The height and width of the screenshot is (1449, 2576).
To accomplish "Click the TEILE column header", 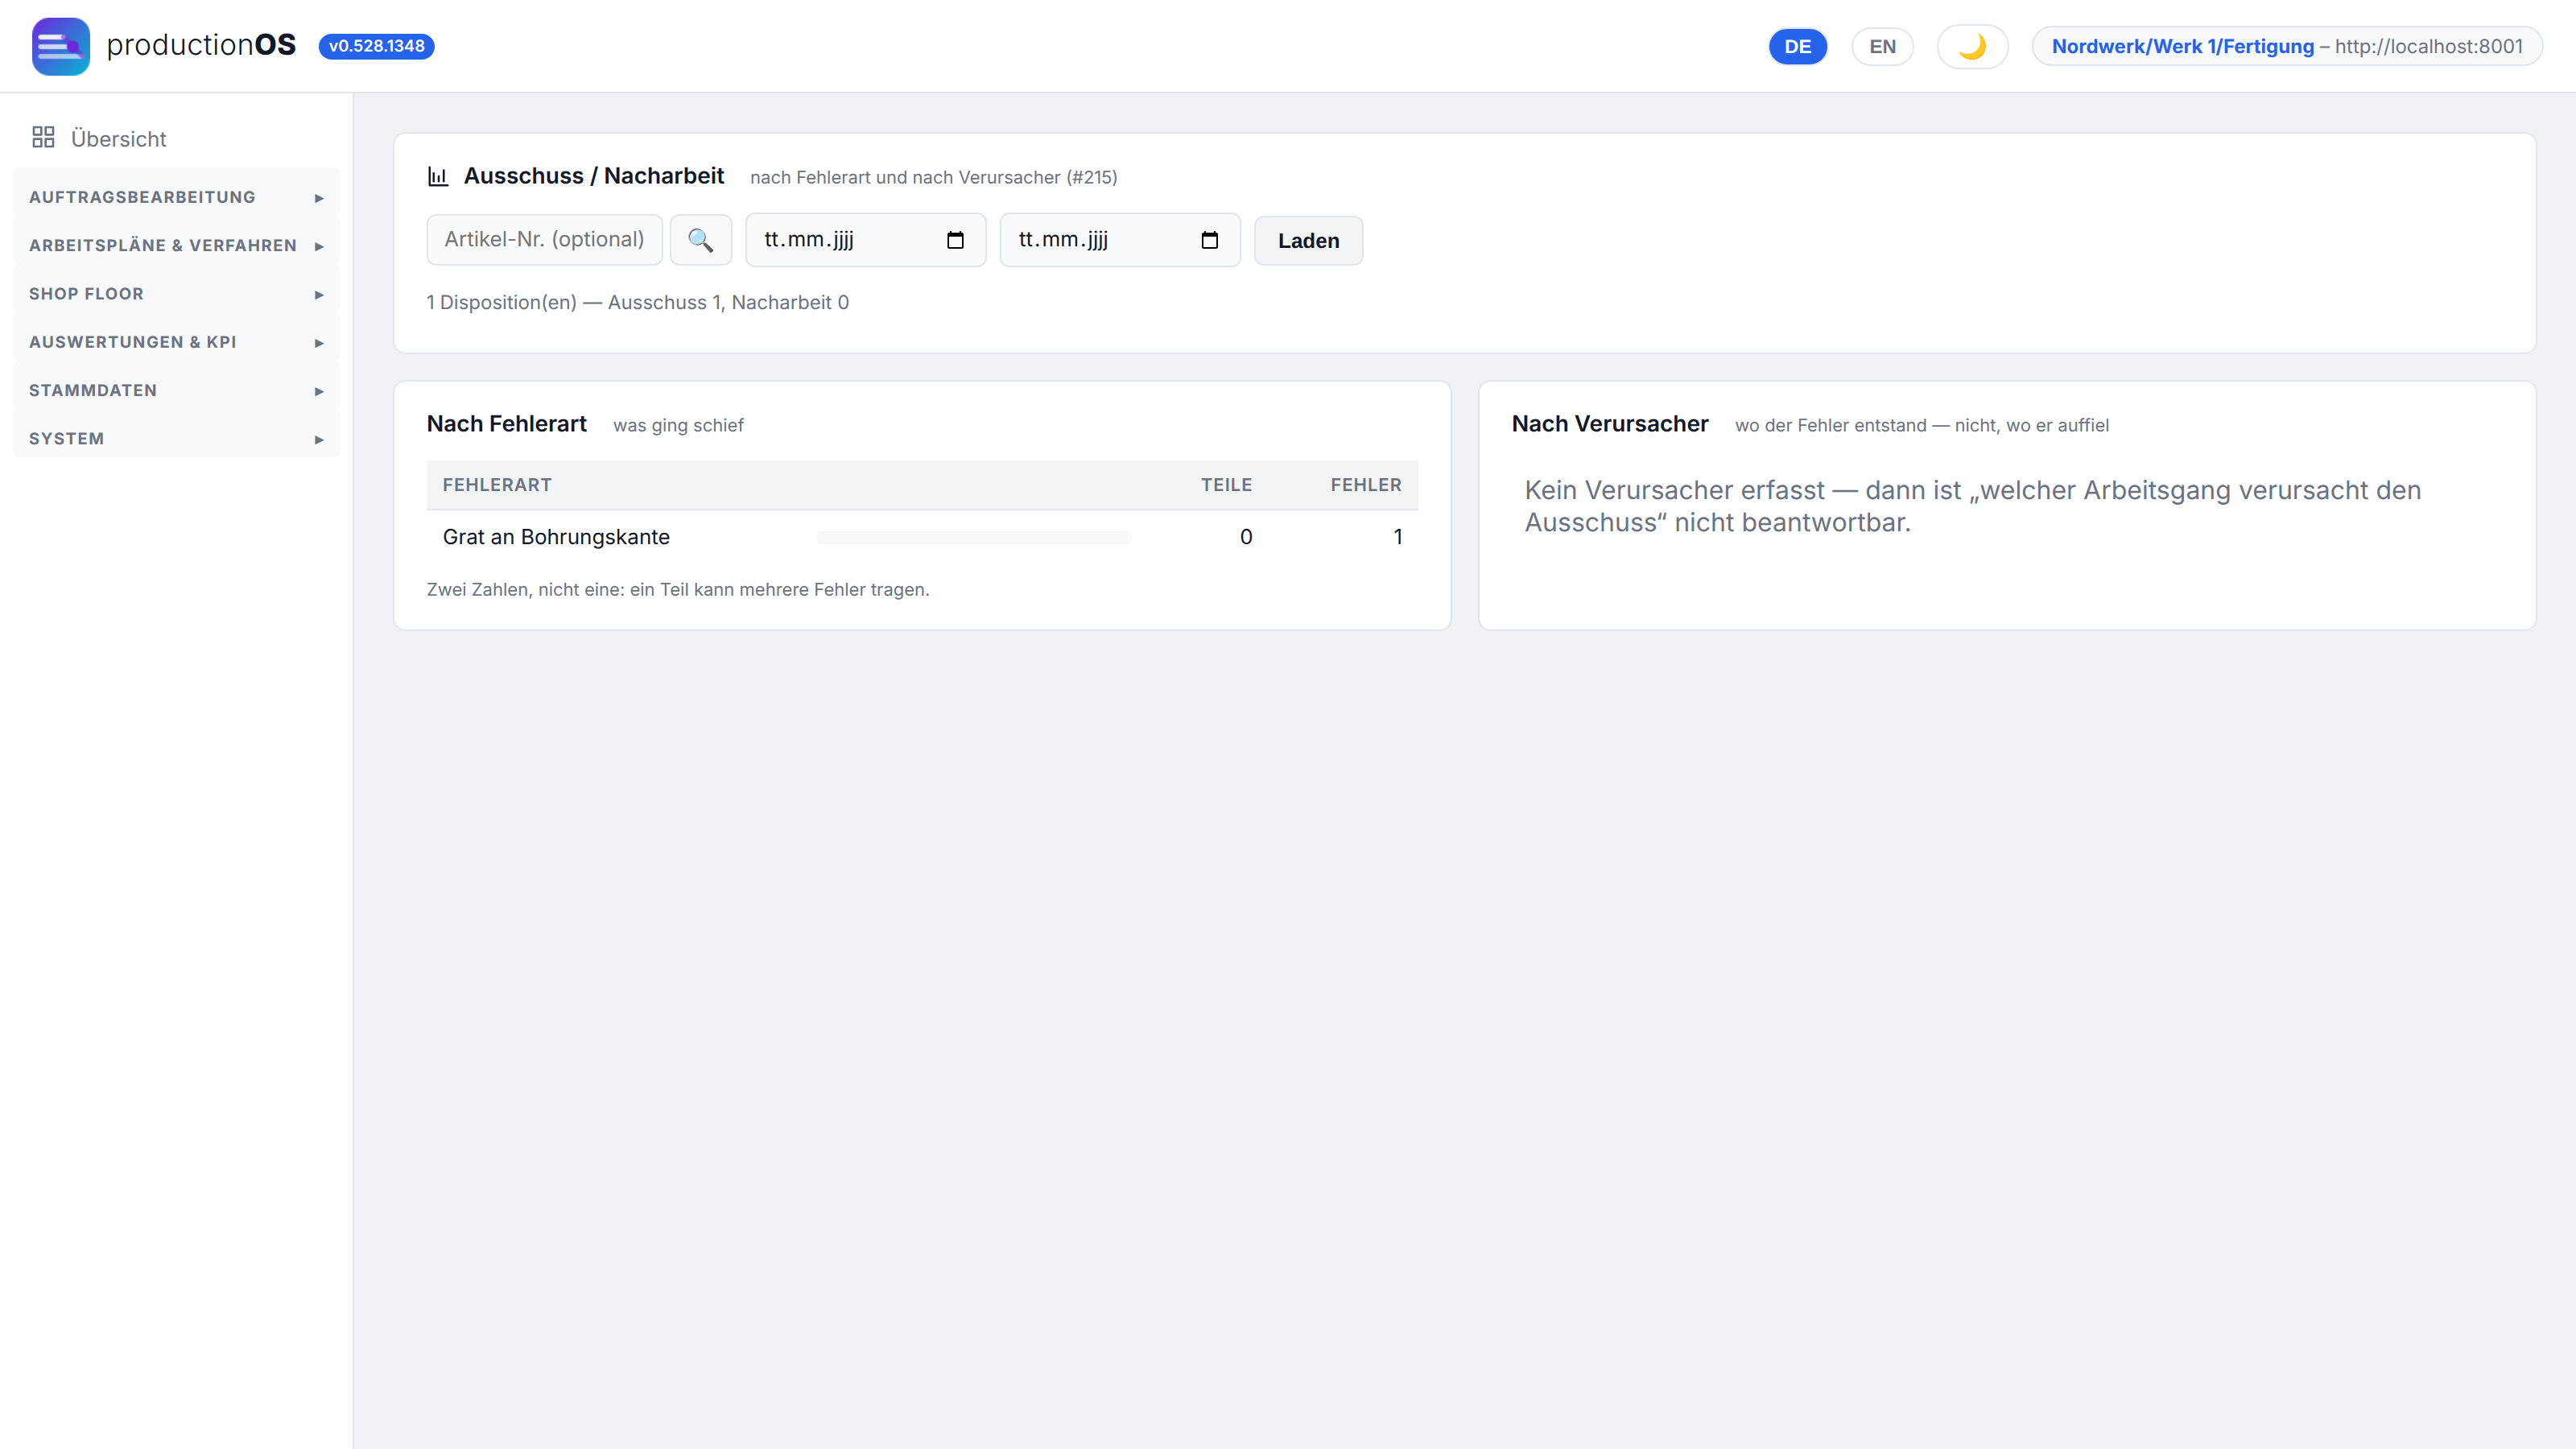I will click(1226, 485).
